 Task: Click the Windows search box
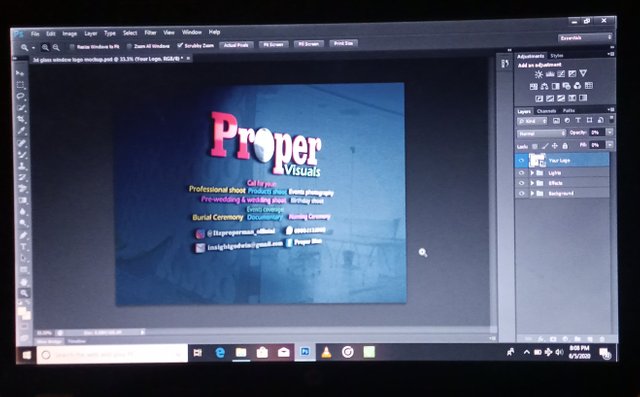click(x=112, y=354)
